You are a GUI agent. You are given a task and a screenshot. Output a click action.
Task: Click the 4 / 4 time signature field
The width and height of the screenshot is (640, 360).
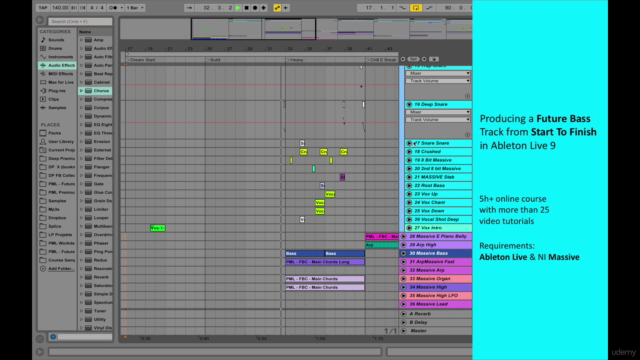97,8
